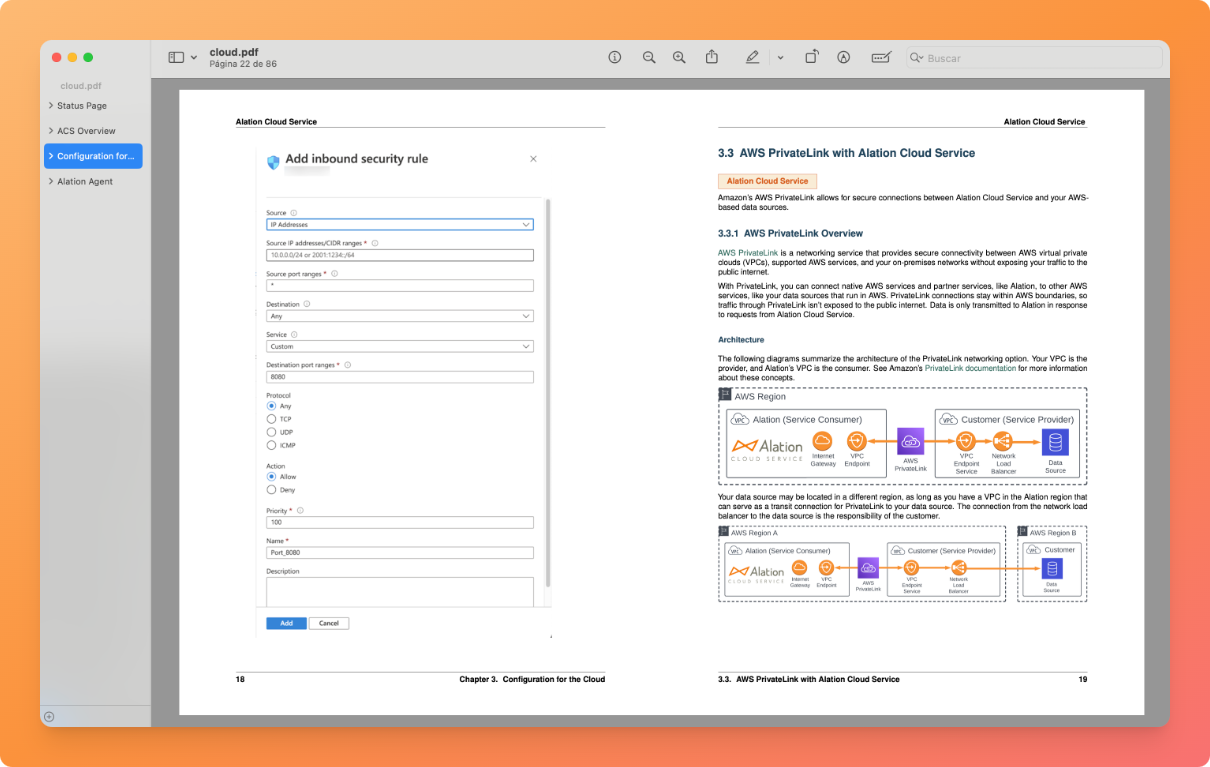1210x767 pixels.
Task: Click the Priority field with 100
Action: pos(399,522)
